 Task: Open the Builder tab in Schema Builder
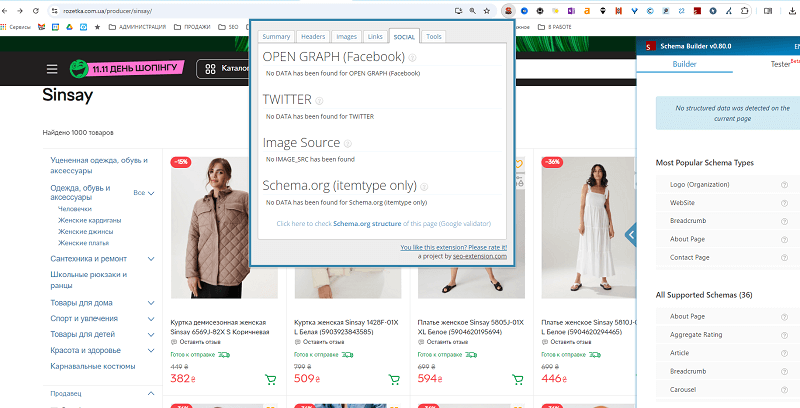pyautogui.click(x=684, y=64)
